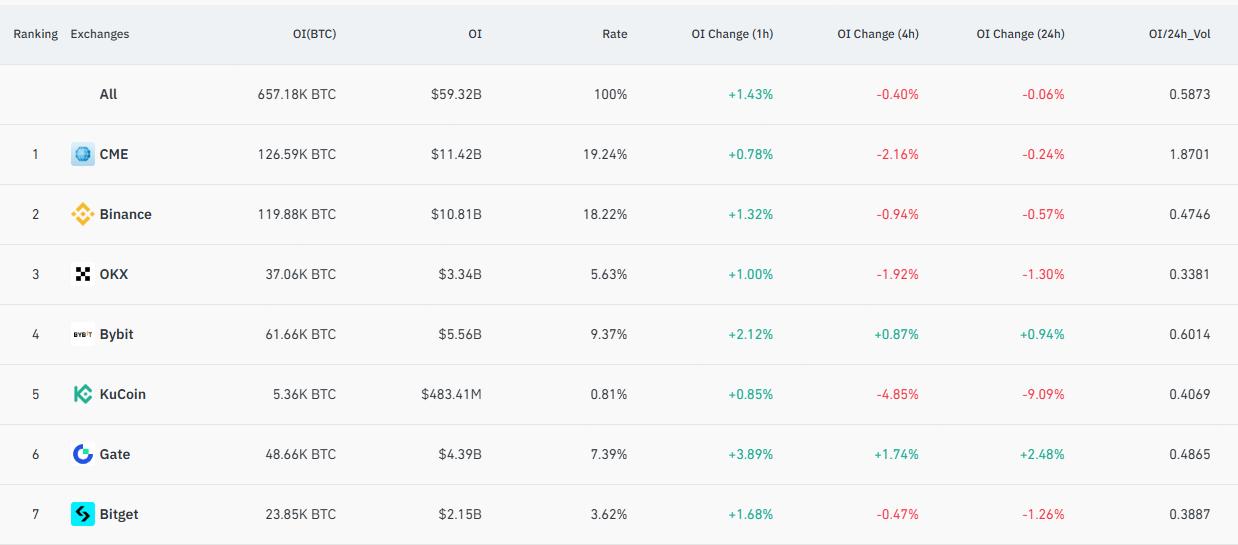
Task: Sort by OI(BTC) column header
Action: 314,34
